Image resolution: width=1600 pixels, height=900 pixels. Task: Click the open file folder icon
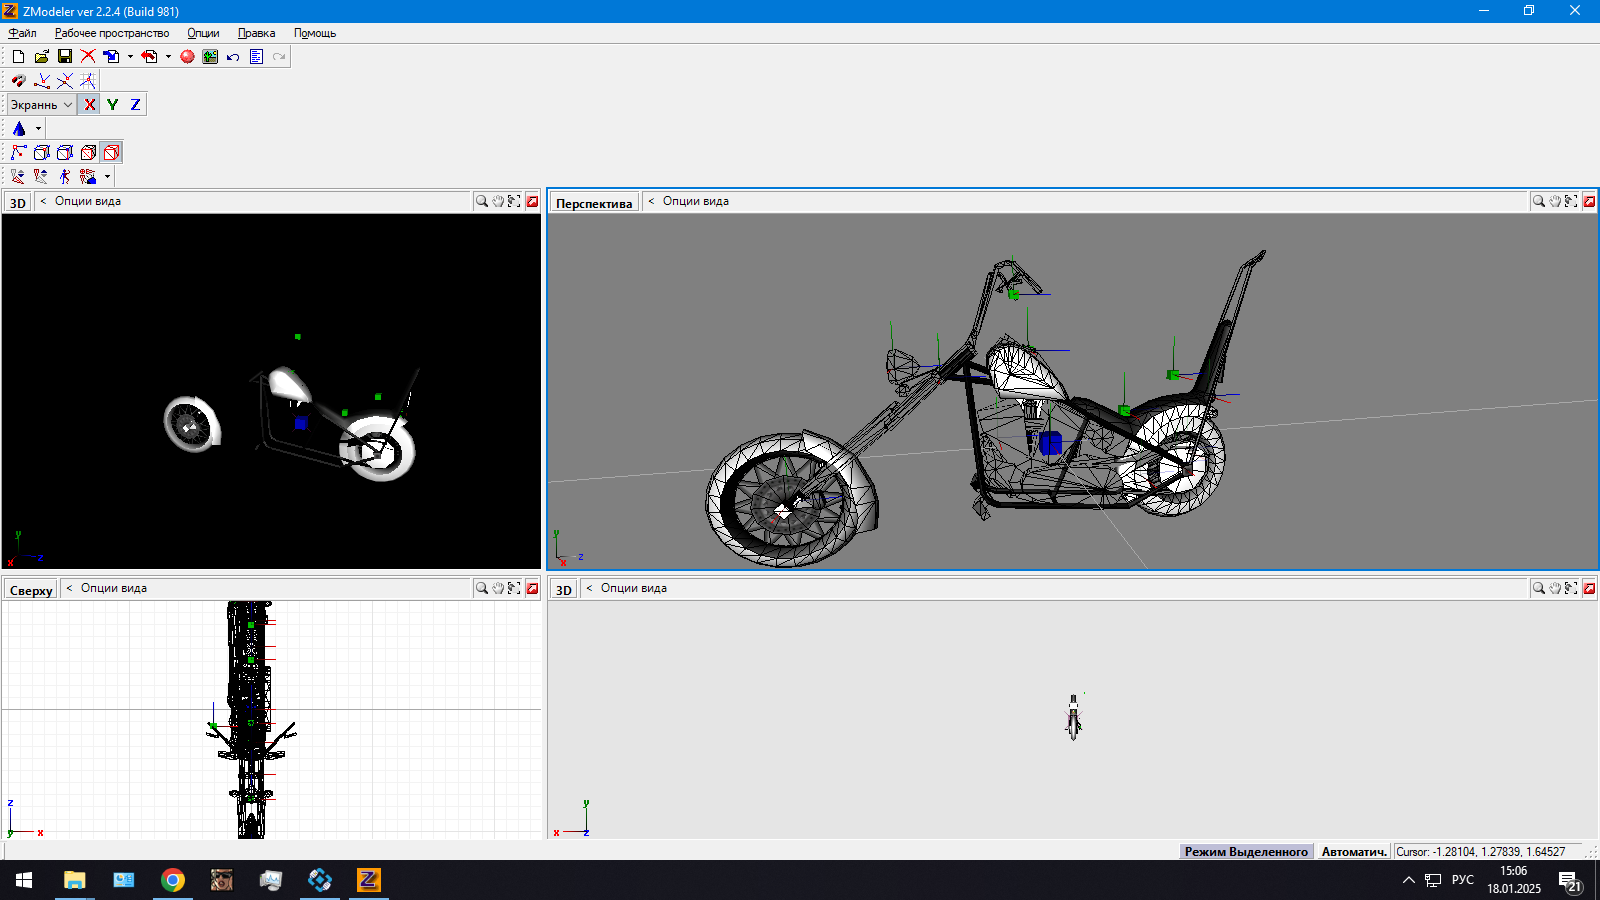41,57
